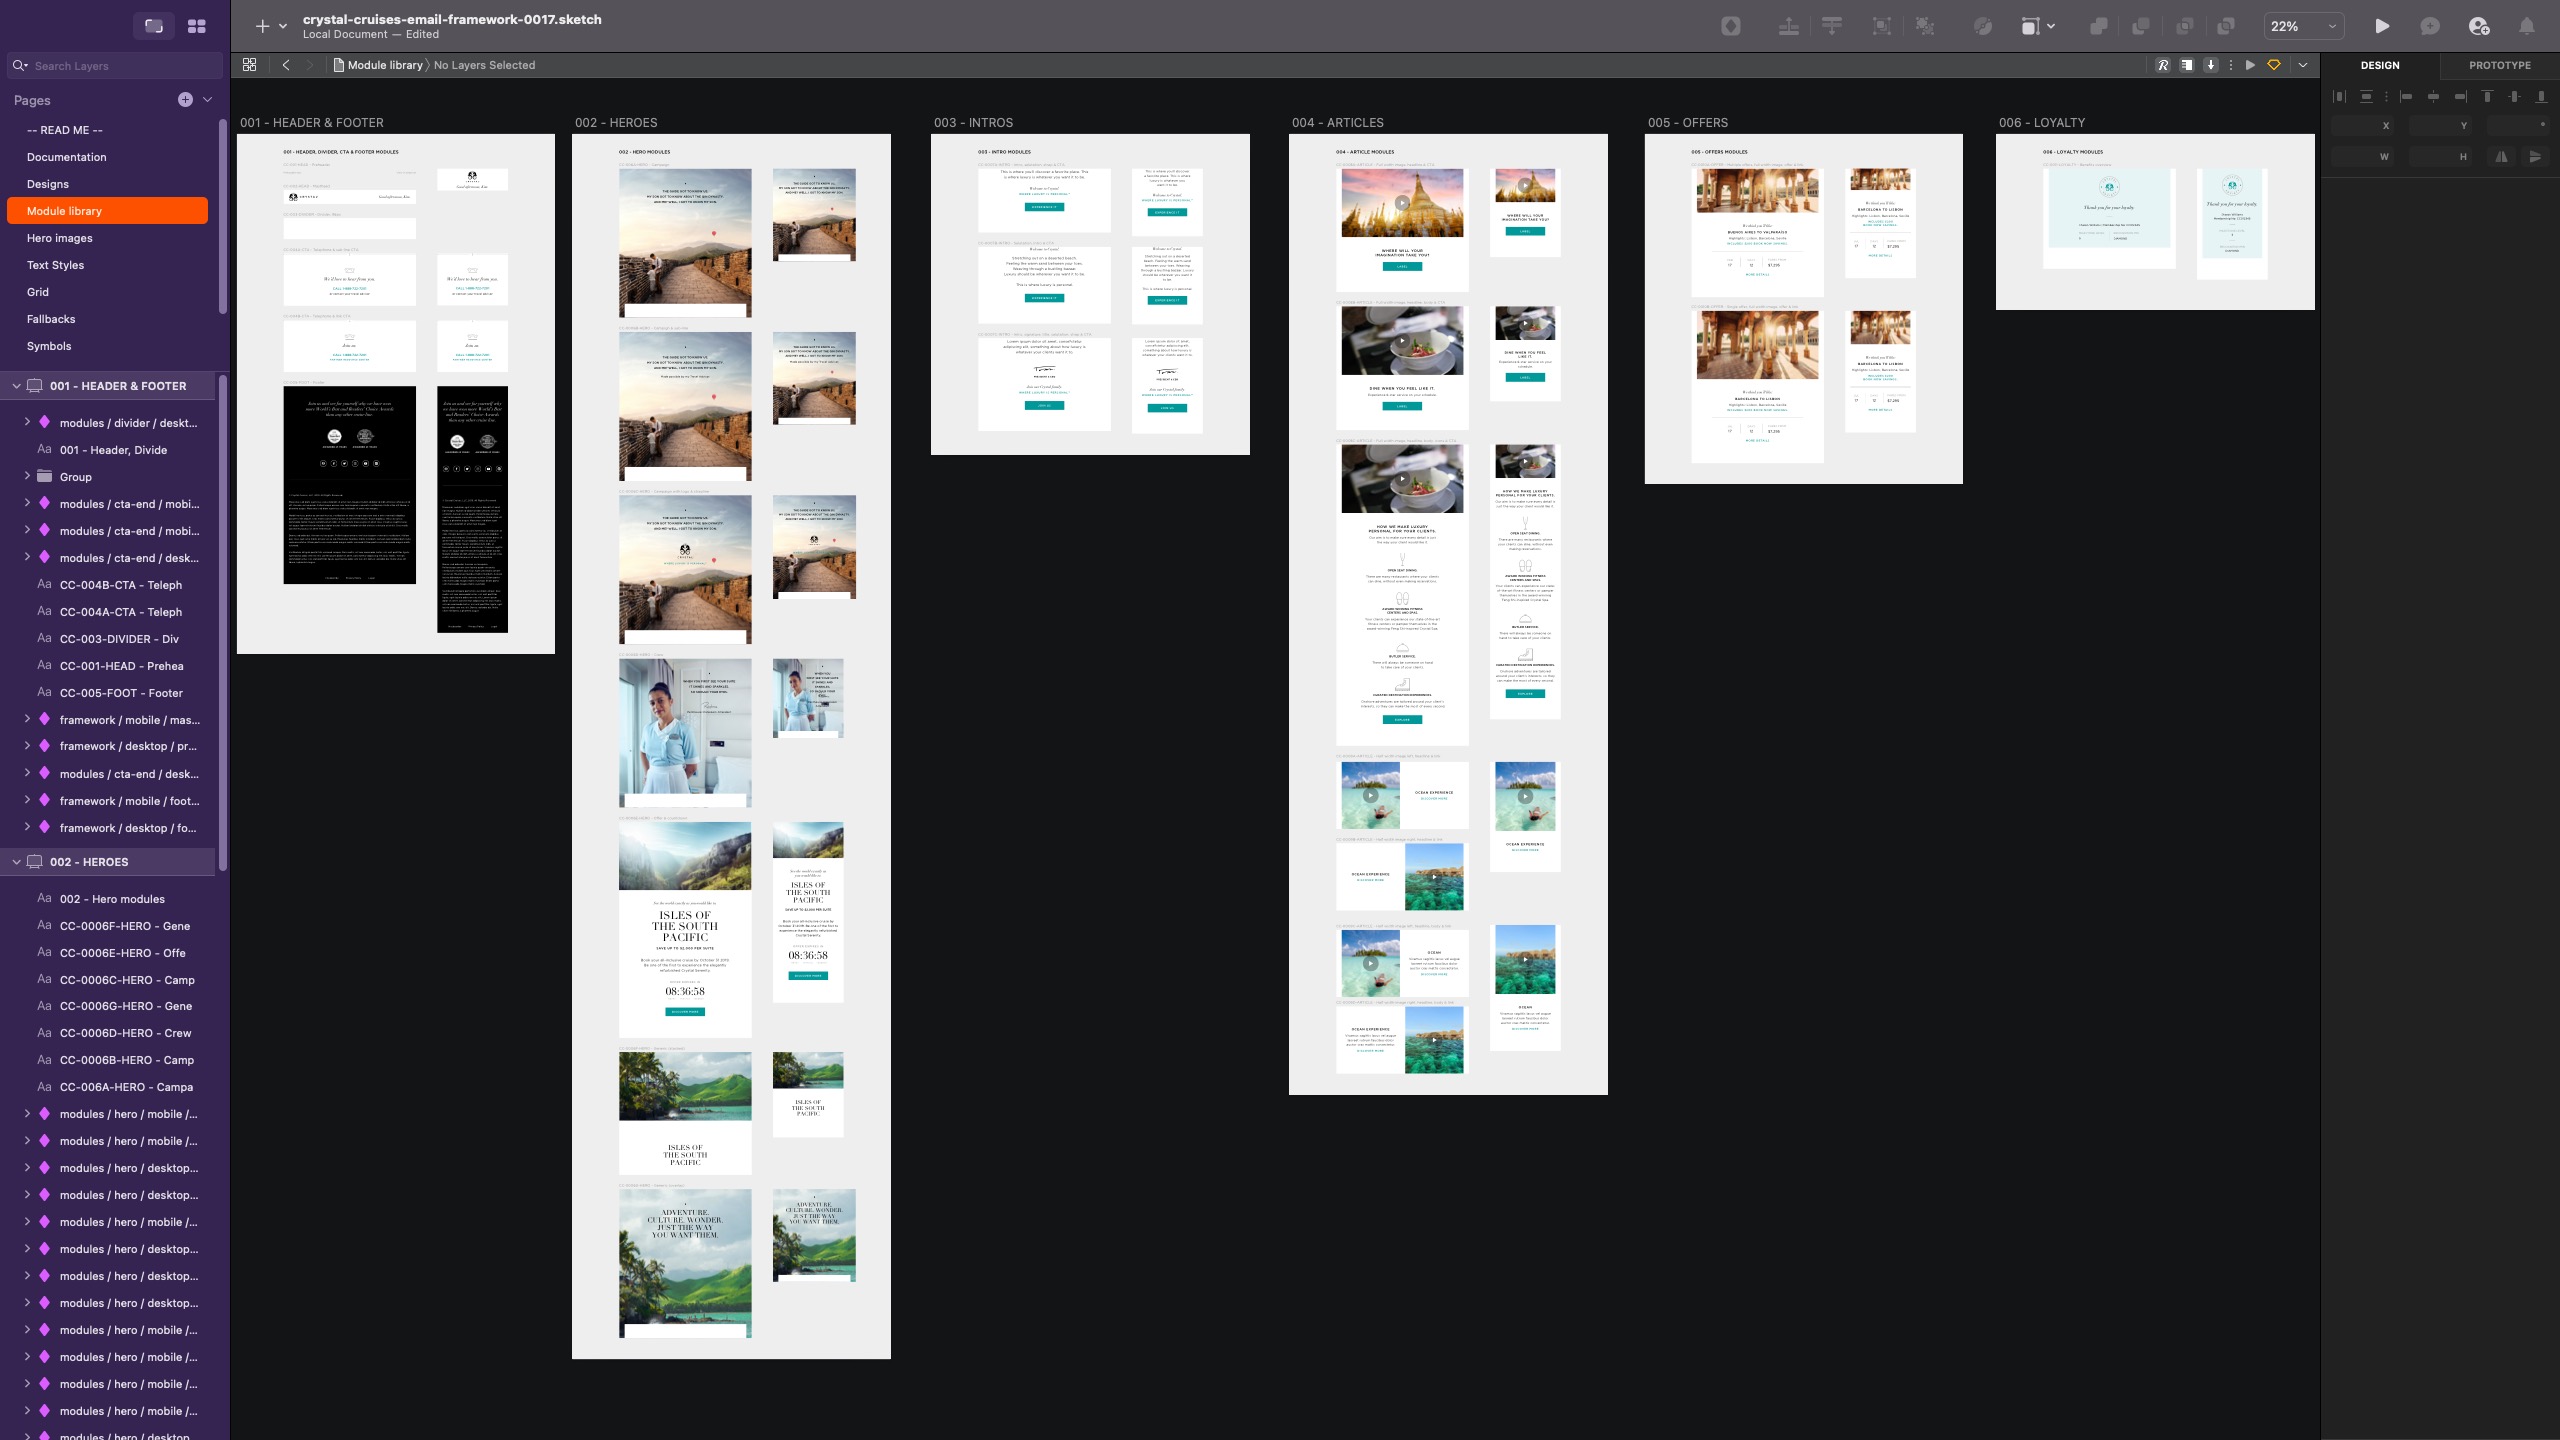Click the Align Left icon
This screenshot has width=2560, height=1440.
pyautogui.click(x=2406, y=97)
